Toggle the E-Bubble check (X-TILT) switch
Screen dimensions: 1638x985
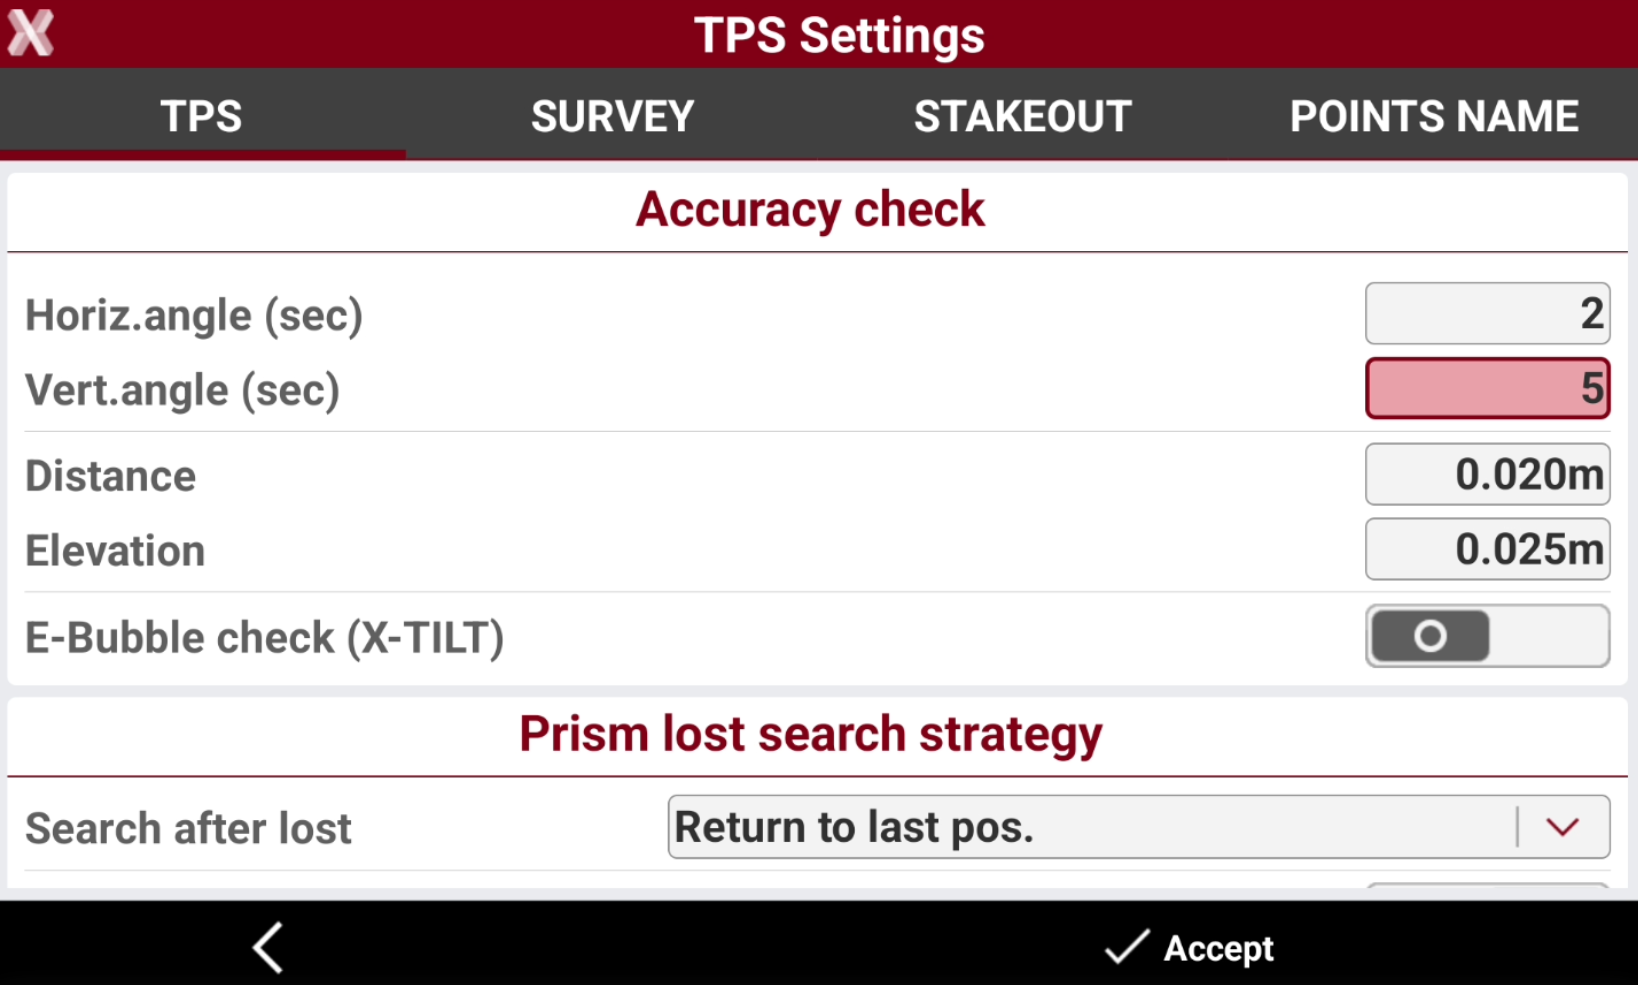click(1487, 636)
